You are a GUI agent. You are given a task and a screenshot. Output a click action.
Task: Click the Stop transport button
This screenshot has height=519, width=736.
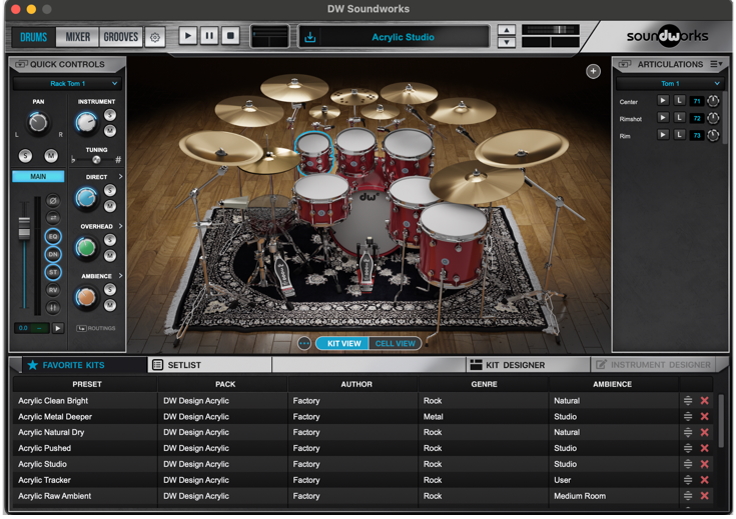pyautogui.click(x=231, y=36)
